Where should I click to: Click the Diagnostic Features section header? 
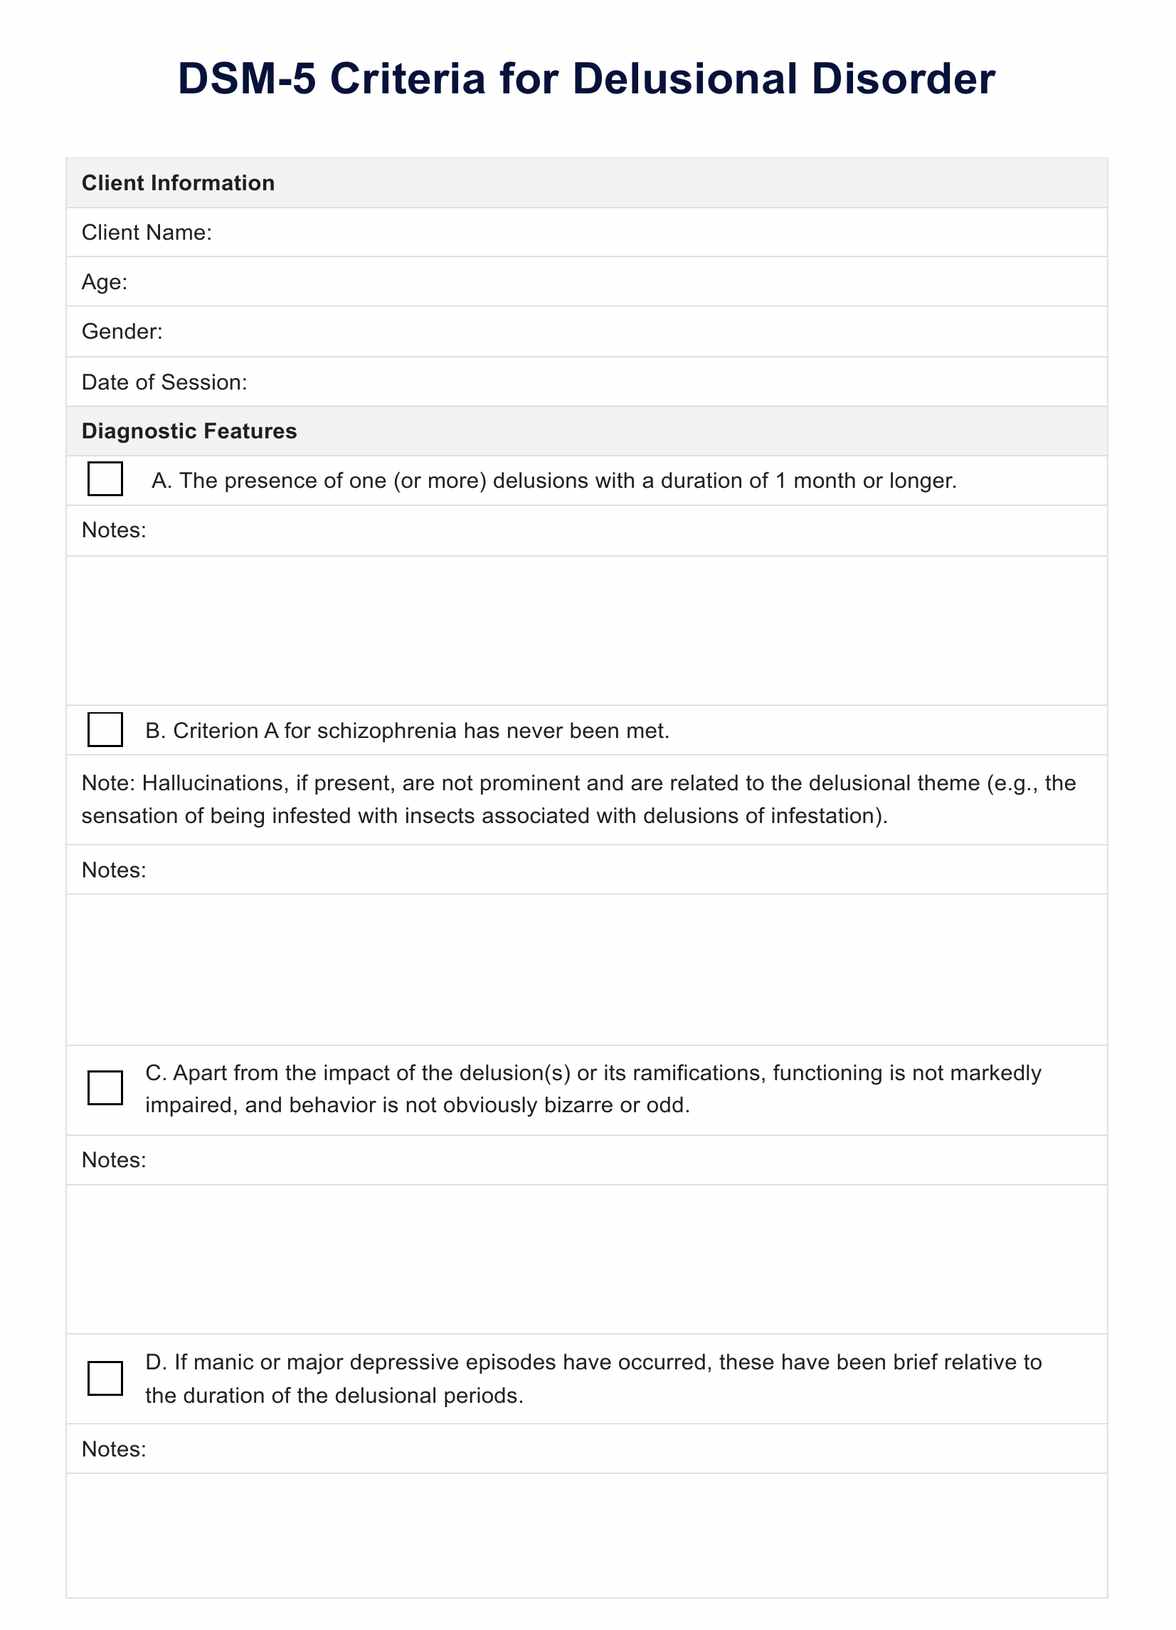[189, 431]
